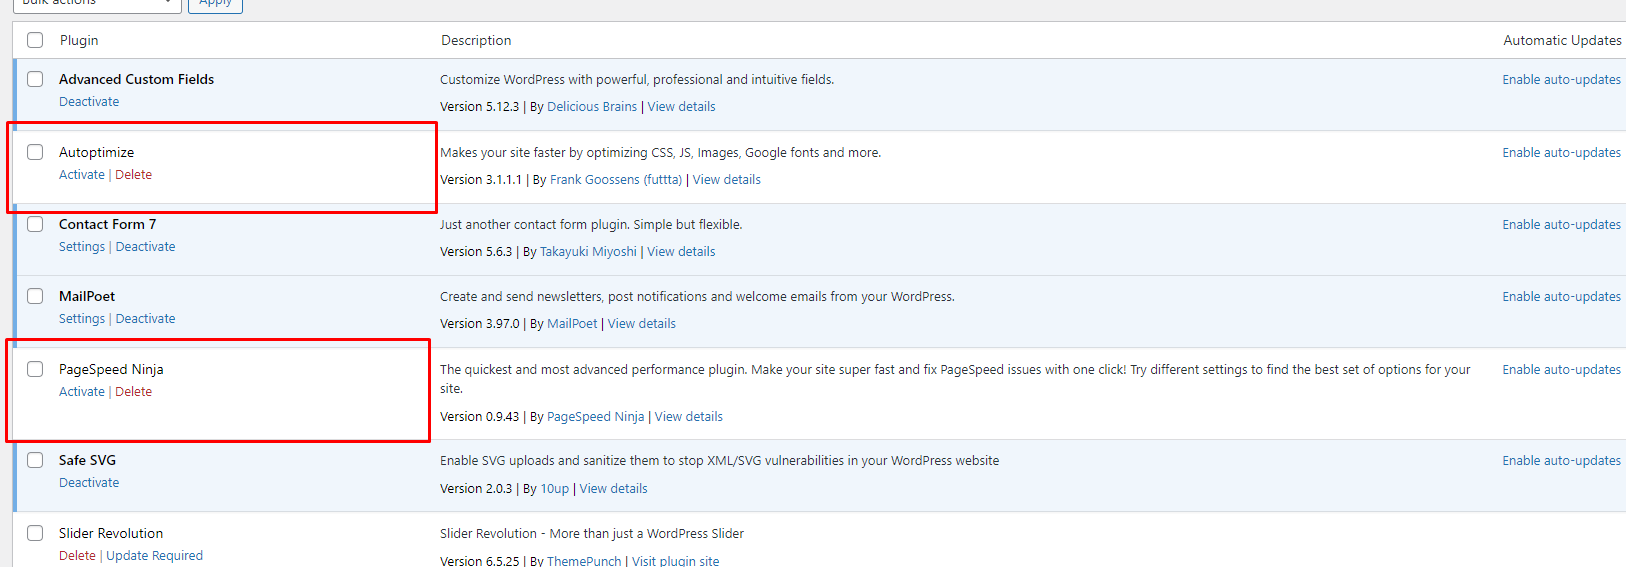
Task: Click the Description column header
Action: point(476,40)
